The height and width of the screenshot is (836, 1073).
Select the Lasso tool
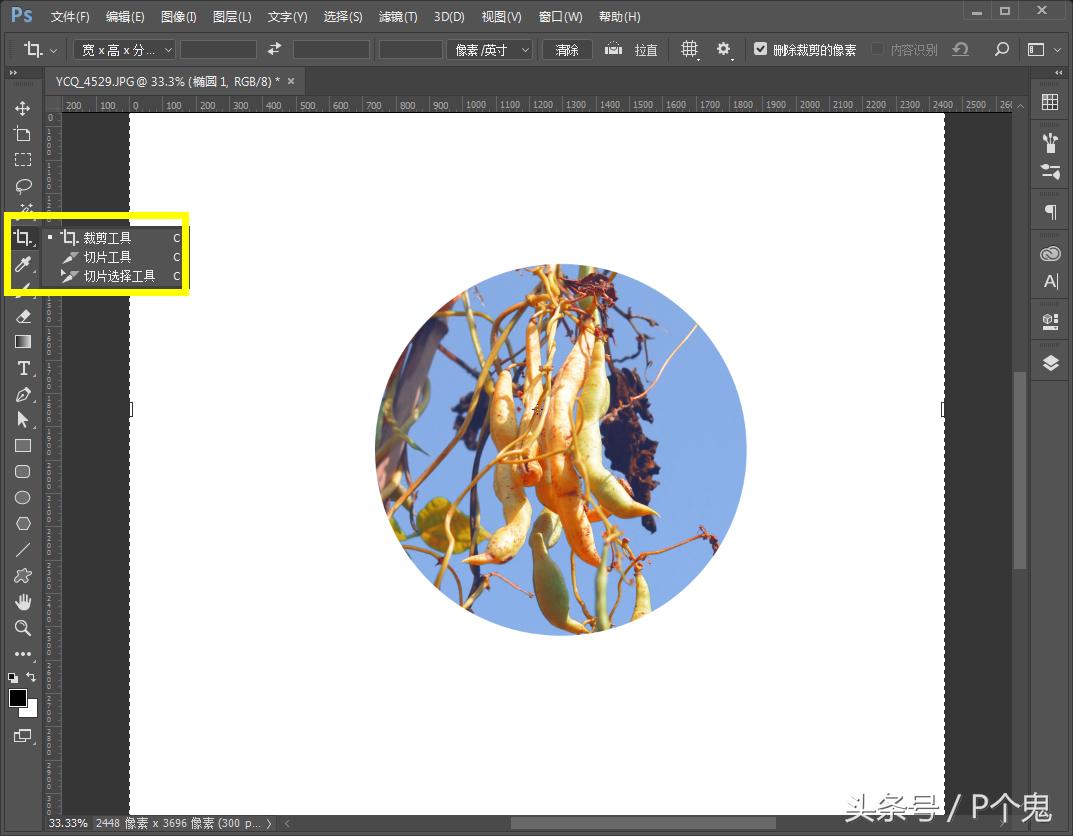[x=22, y=186]
